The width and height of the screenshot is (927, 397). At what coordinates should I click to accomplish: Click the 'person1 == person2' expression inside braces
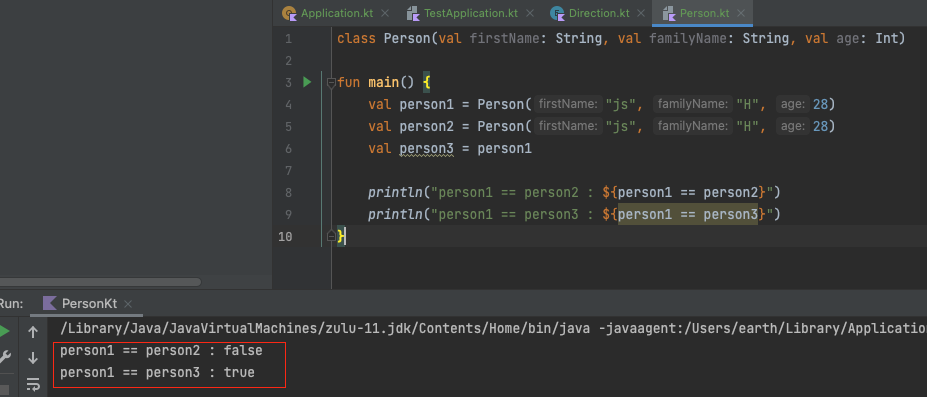coord(688,193)
